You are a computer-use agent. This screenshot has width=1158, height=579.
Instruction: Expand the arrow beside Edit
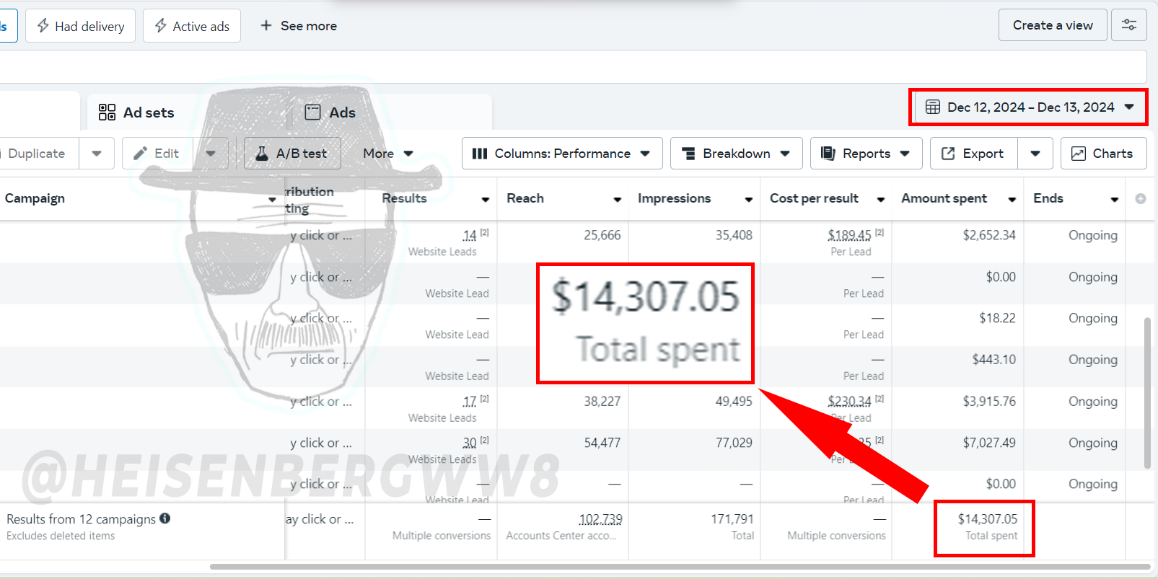click(x=210, y=154)
